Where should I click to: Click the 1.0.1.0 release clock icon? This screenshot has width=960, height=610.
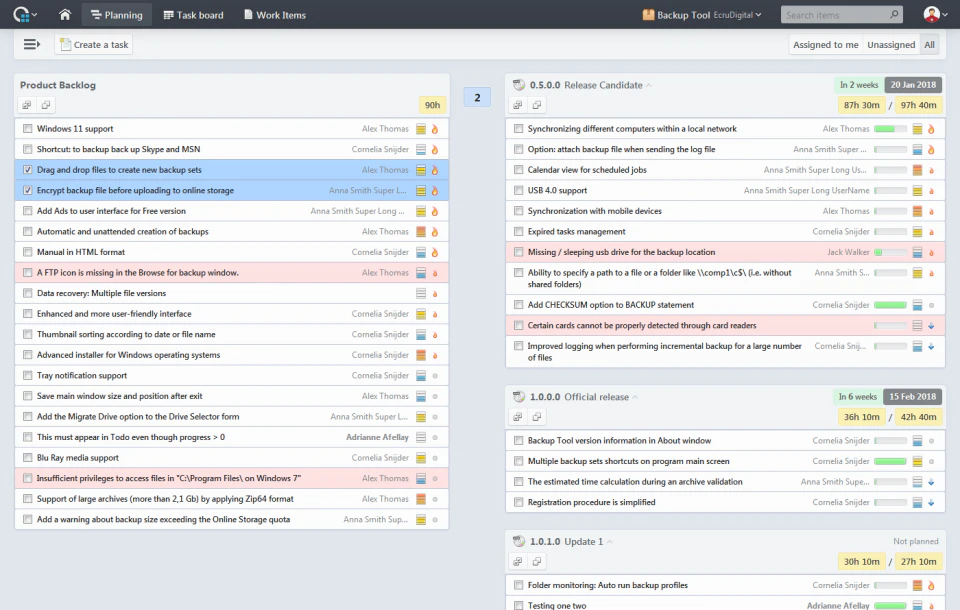519,541
